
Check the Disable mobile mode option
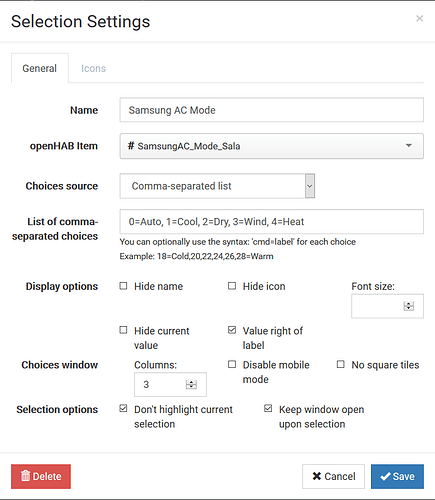coord(232,364)
